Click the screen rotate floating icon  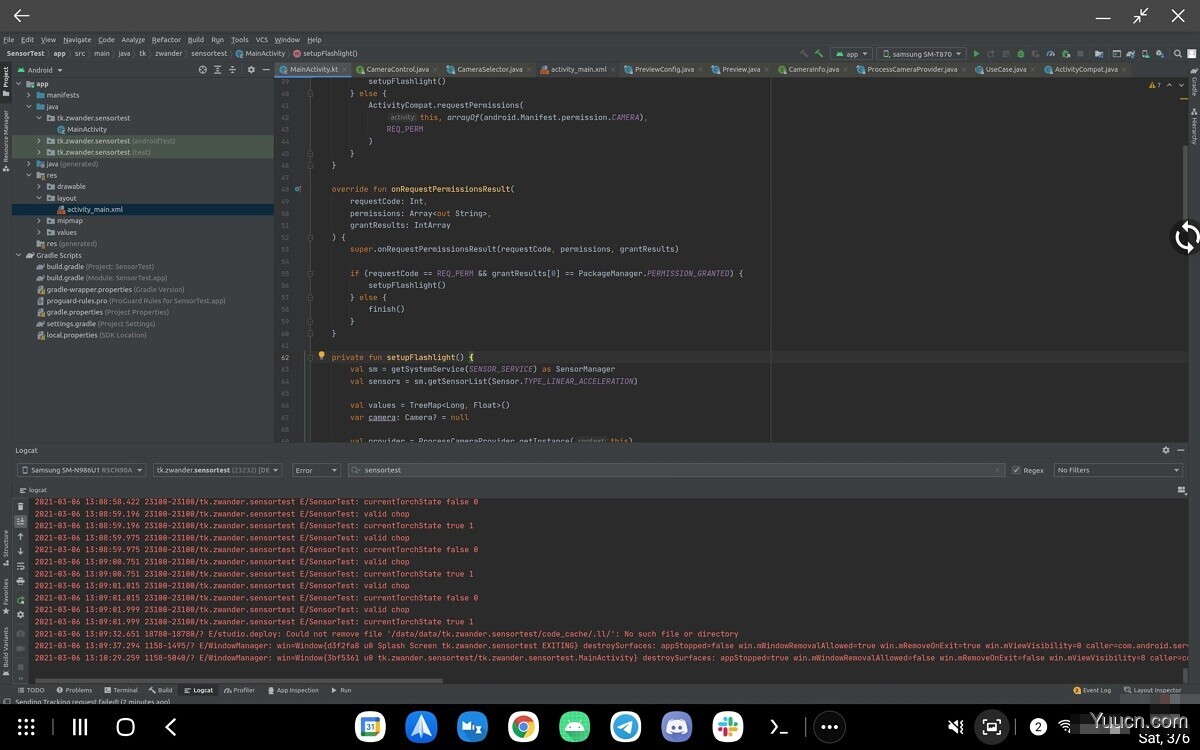click(x=1186, y=237)
